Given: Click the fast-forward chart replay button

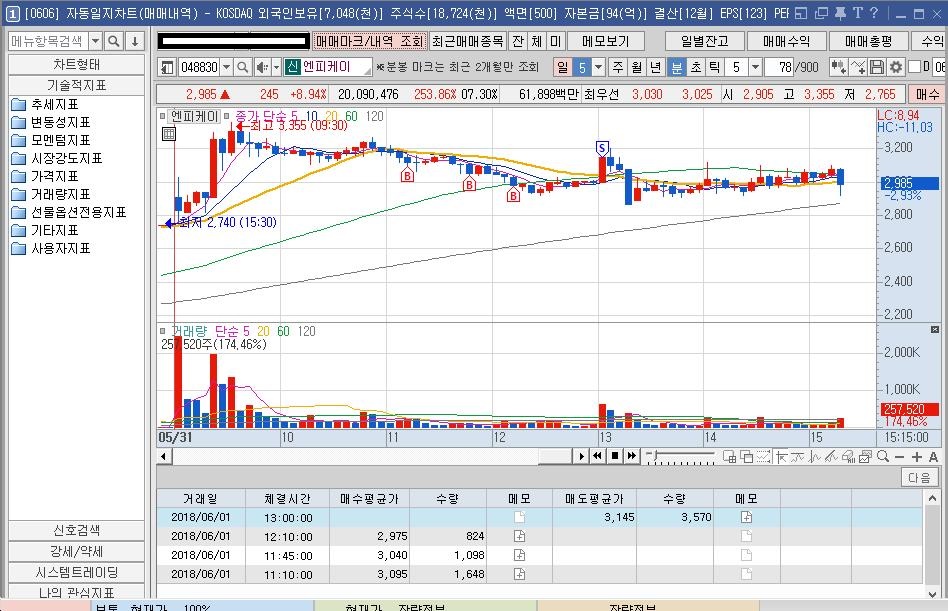Looking at the screenshot, I should point(632,456).
